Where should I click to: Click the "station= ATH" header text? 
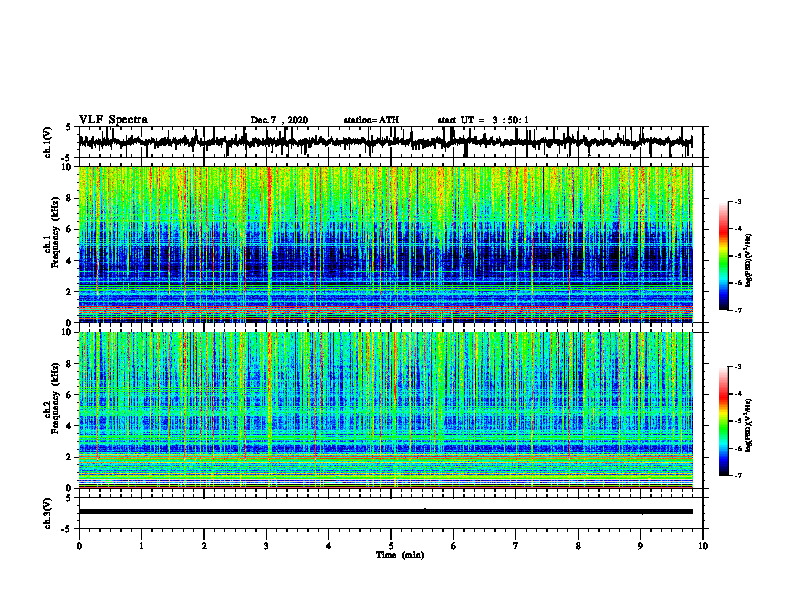point(371,120)
